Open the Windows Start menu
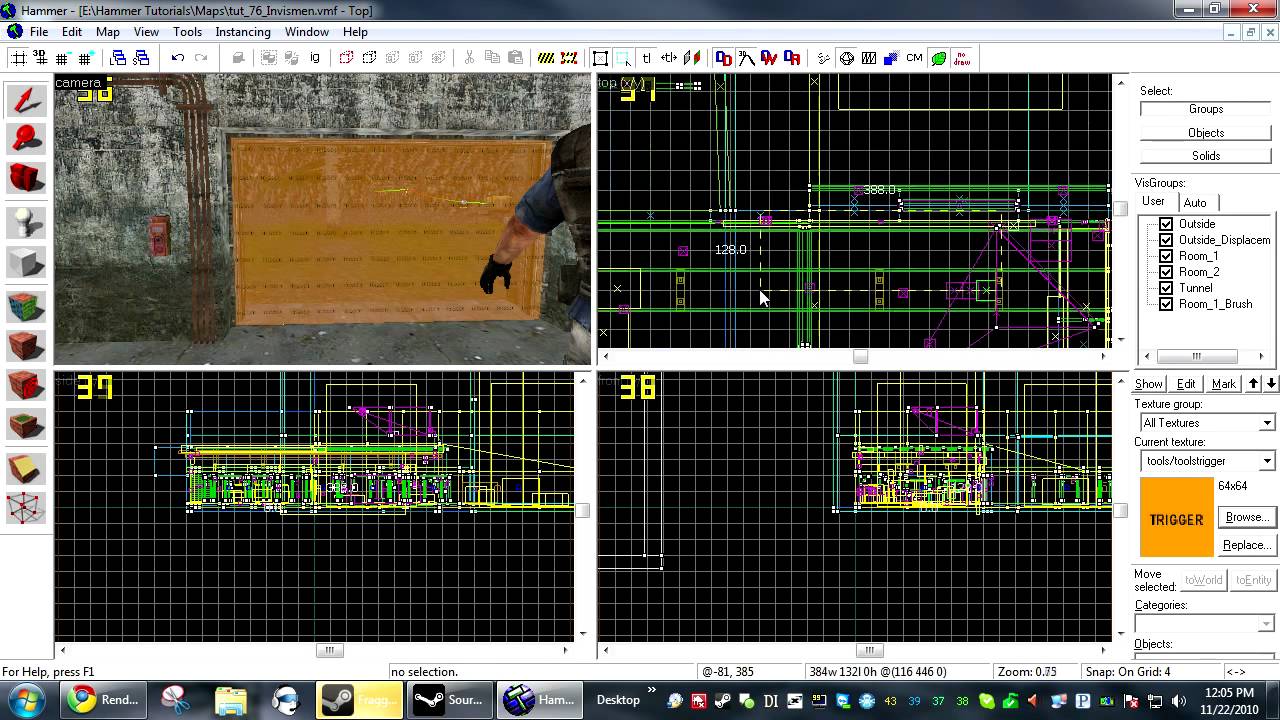This screenshot has height=720, width=1280. pos(24,699)
